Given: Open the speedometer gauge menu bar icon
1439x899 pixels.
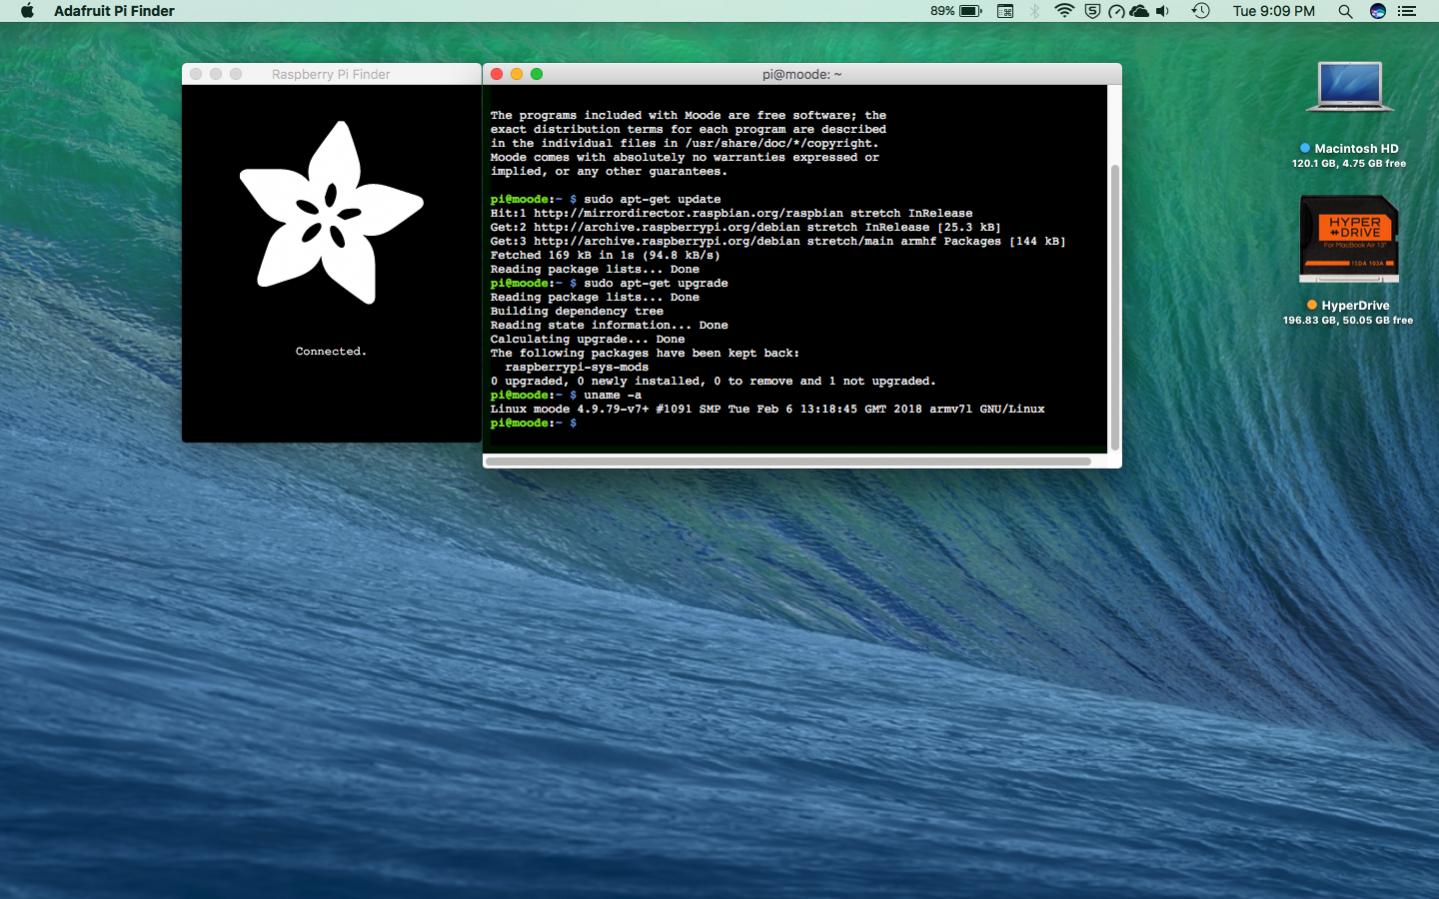Looking at the screenshot, I should tap(1116, 11).
